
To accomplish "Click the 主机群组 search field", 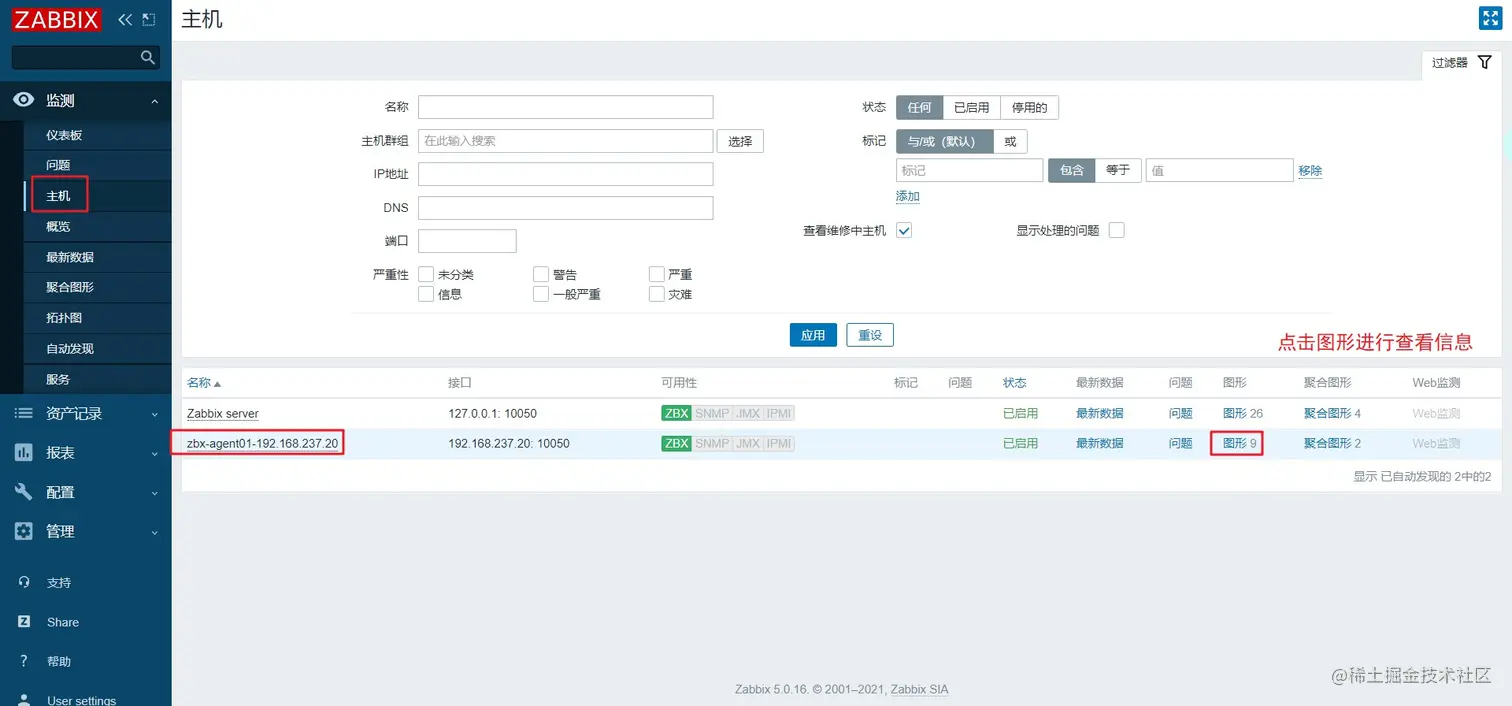I will pos(565,141).
